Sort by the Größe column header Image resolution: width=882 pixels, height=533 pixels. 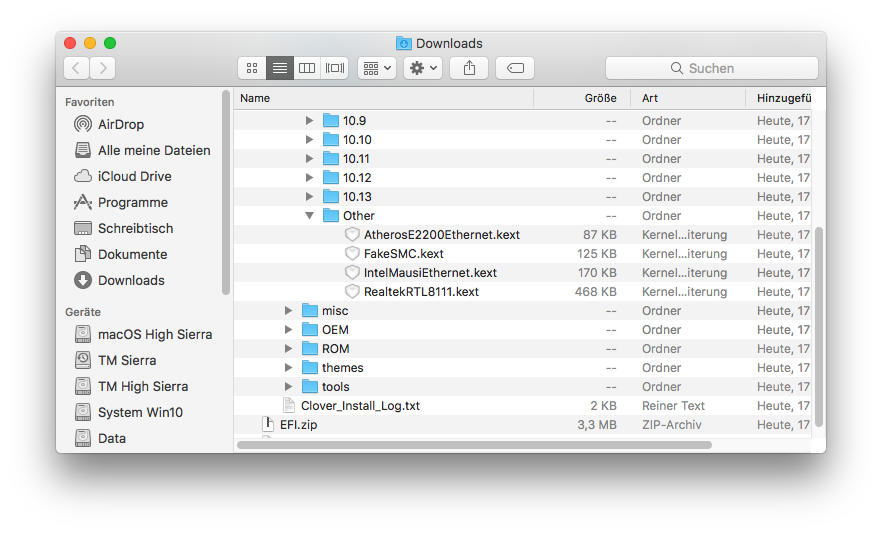click(600, 98)
